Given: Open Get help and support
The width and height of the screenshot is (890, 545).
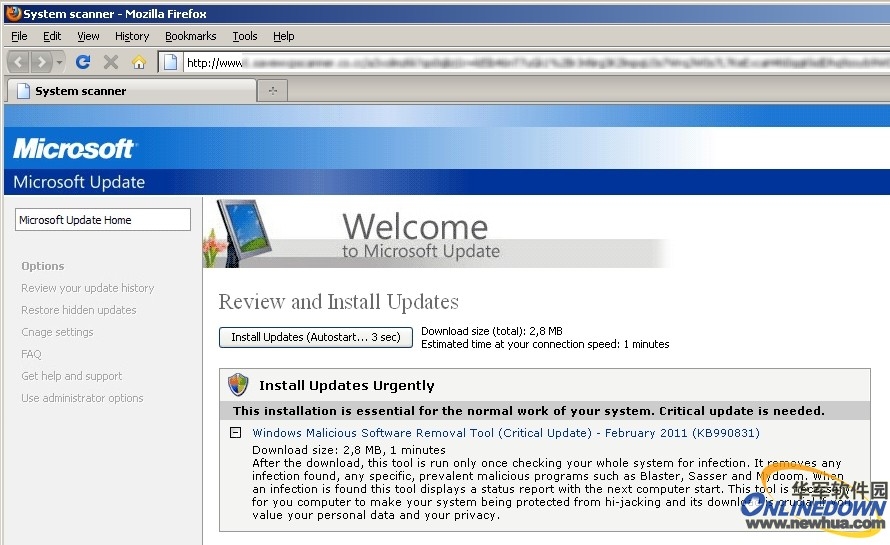Looking at the screenshot, I should coord(72,376).
